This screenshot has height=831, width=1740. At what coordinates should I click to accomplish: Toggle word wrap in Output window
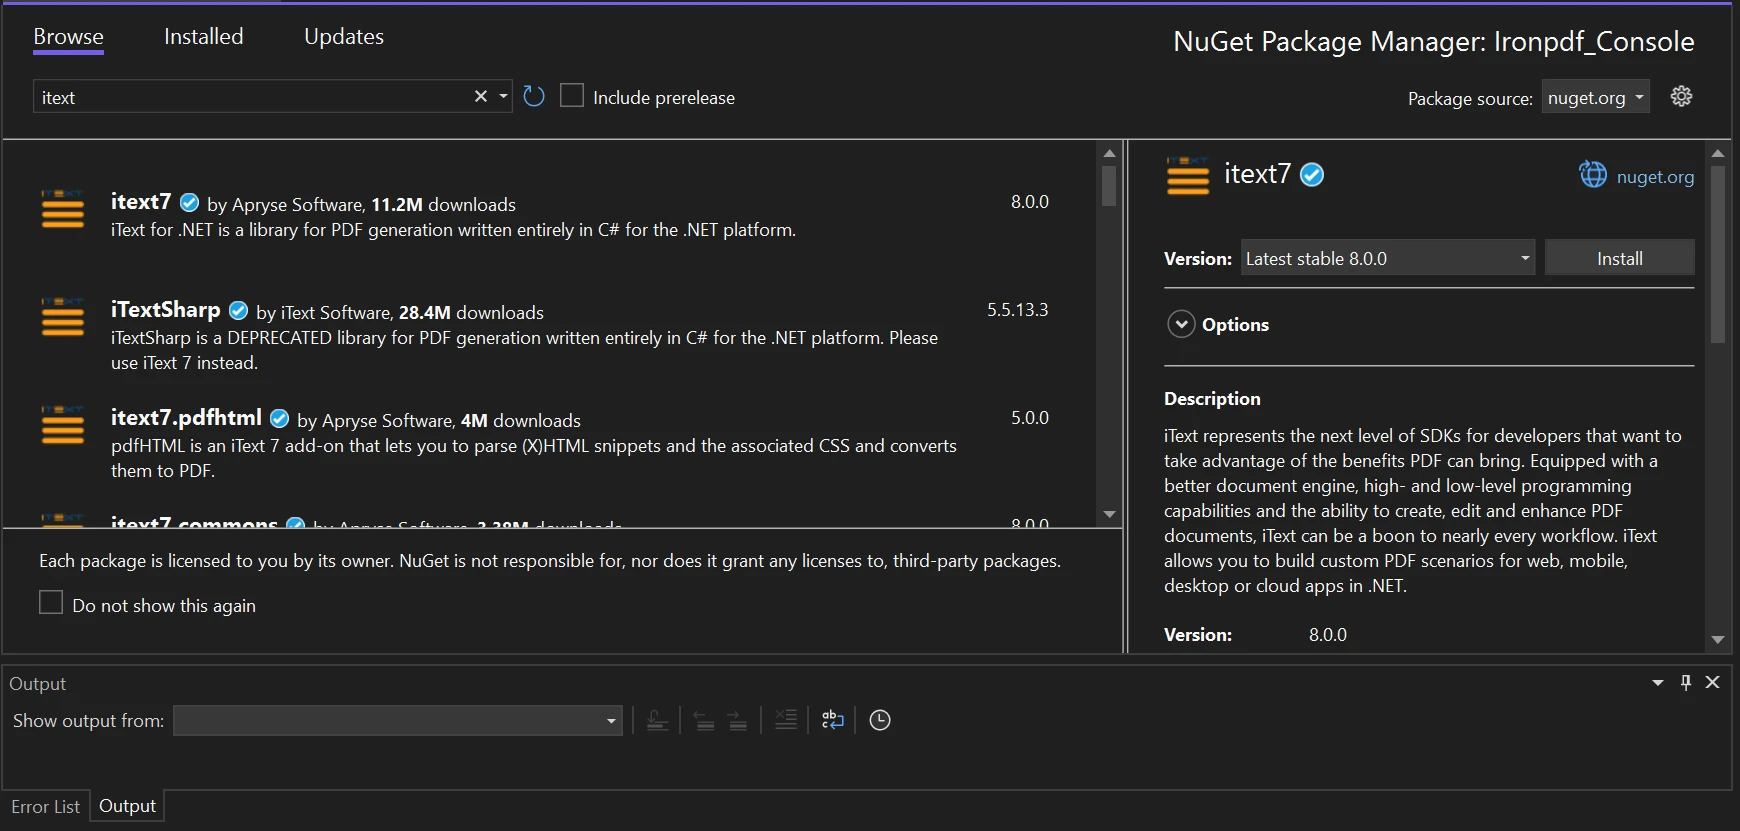coord(832,720)
